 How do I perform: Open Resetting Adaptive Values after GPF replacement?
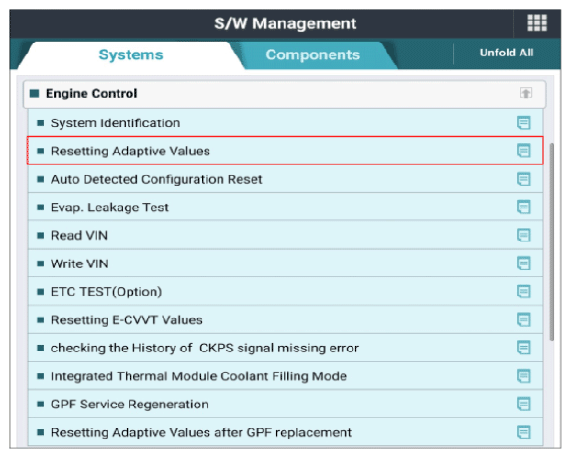pyautogui.click(x=285, y=432)
